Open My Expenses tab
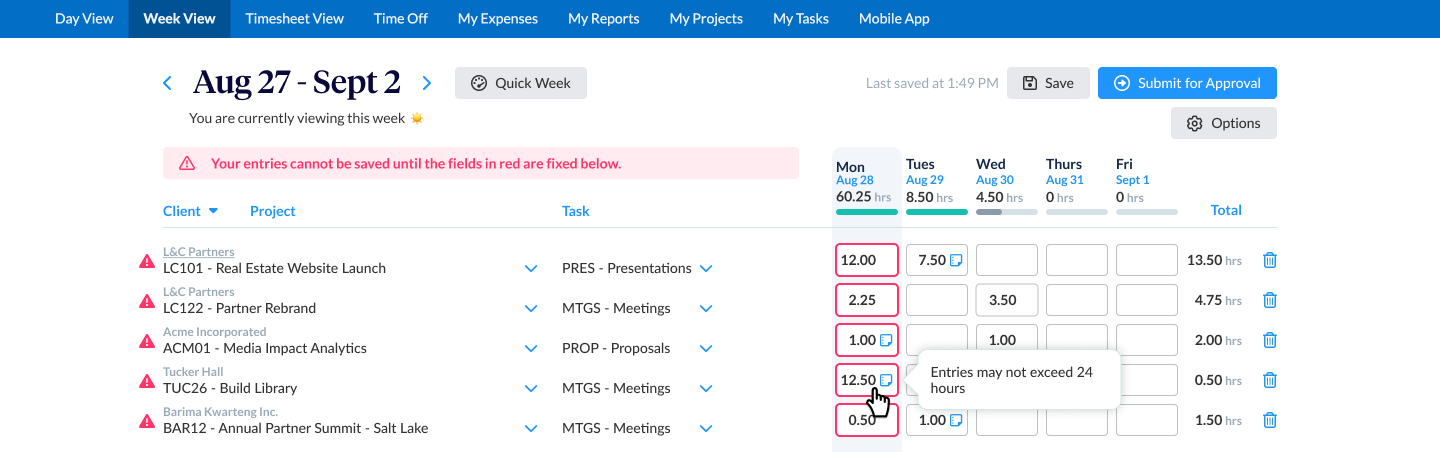This screenshot has width=1440, height=452. click(x=497, y=19)
